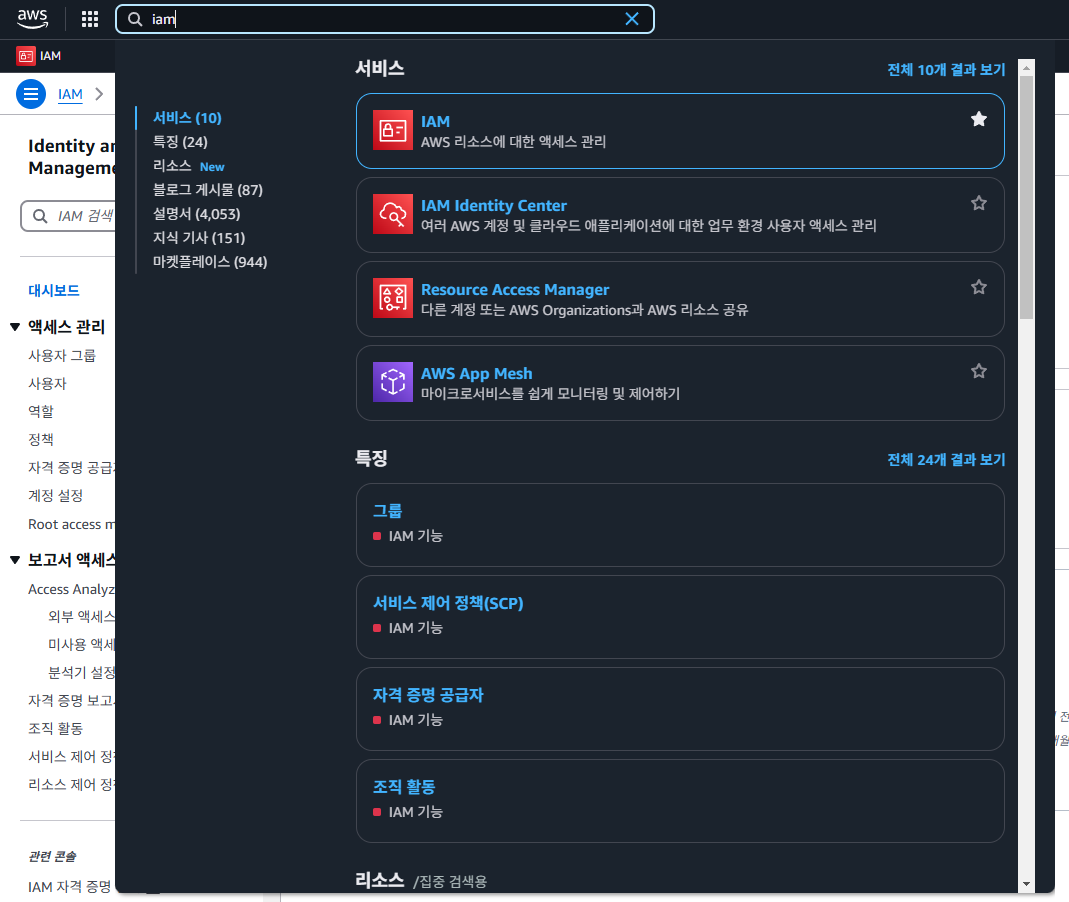Open the 그룹 feature result
This screenshot has width=1069, height=902.
coord(387,511)
